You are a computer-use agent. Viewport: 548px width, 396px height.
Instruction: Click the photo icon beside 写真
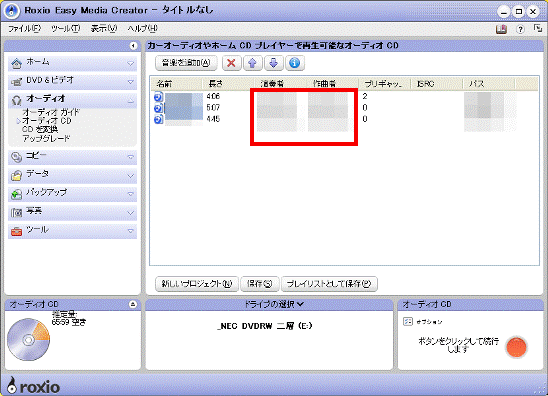click(16, 213)
